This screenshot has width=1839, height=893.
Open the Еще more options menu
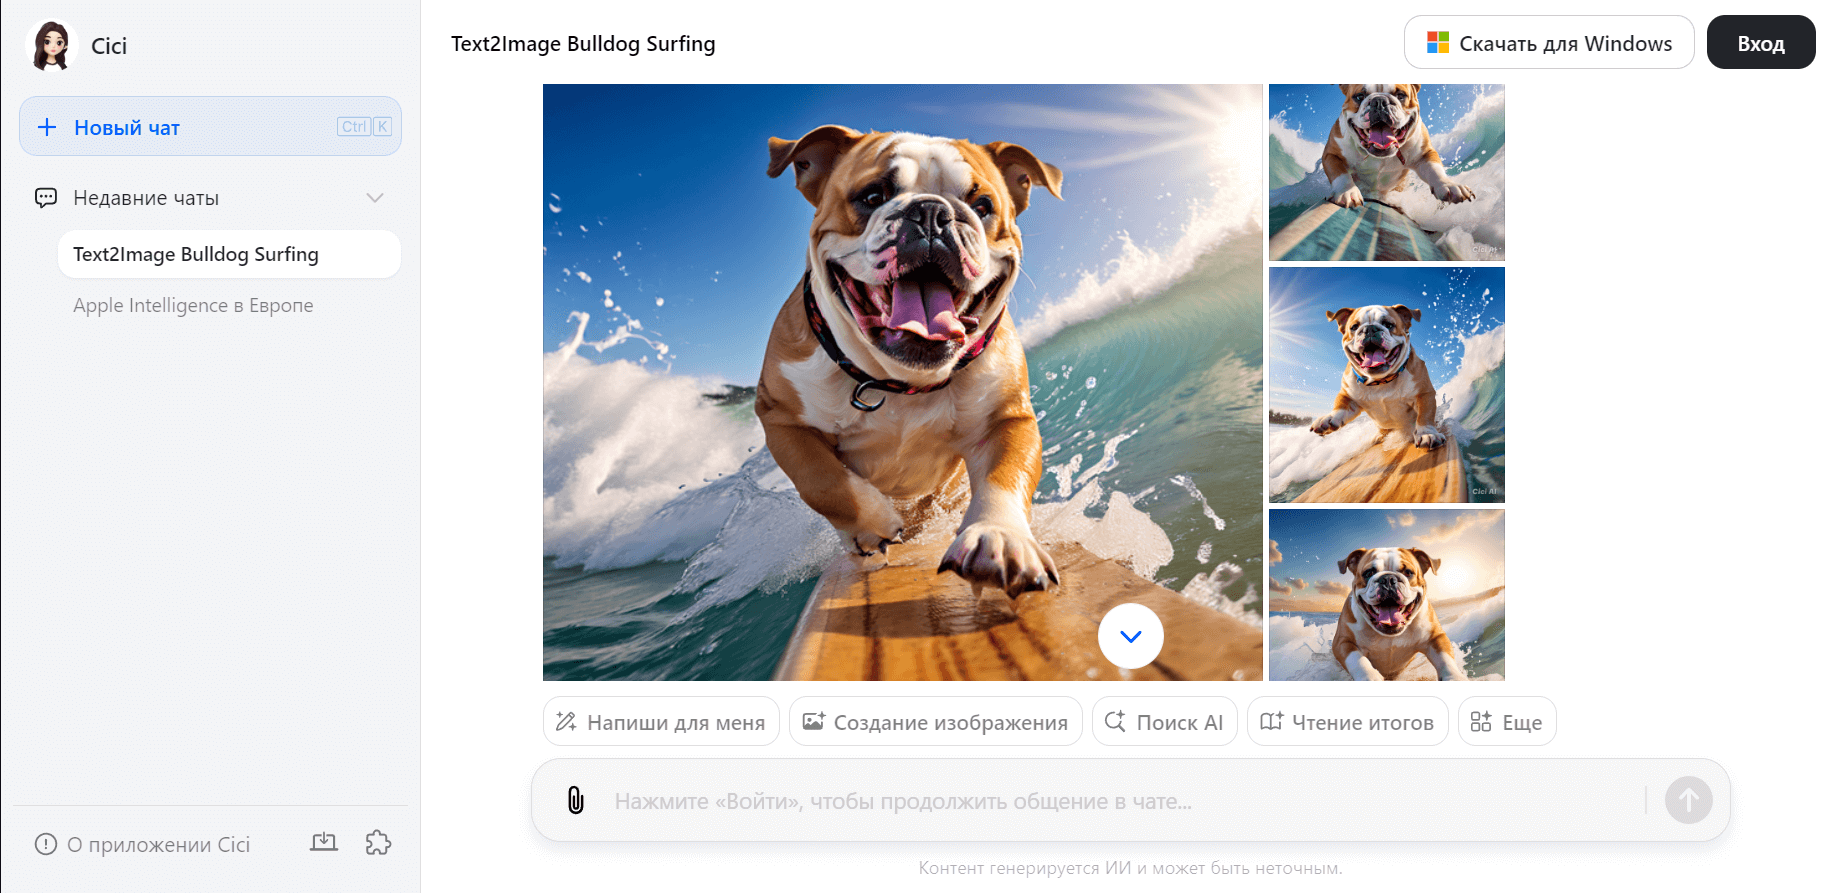tap(1507, 721)
